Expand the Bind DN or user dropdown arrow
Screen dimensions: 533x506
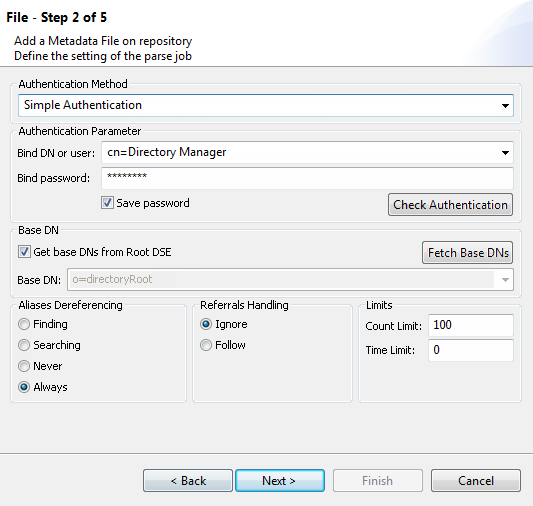pos(505,153)
